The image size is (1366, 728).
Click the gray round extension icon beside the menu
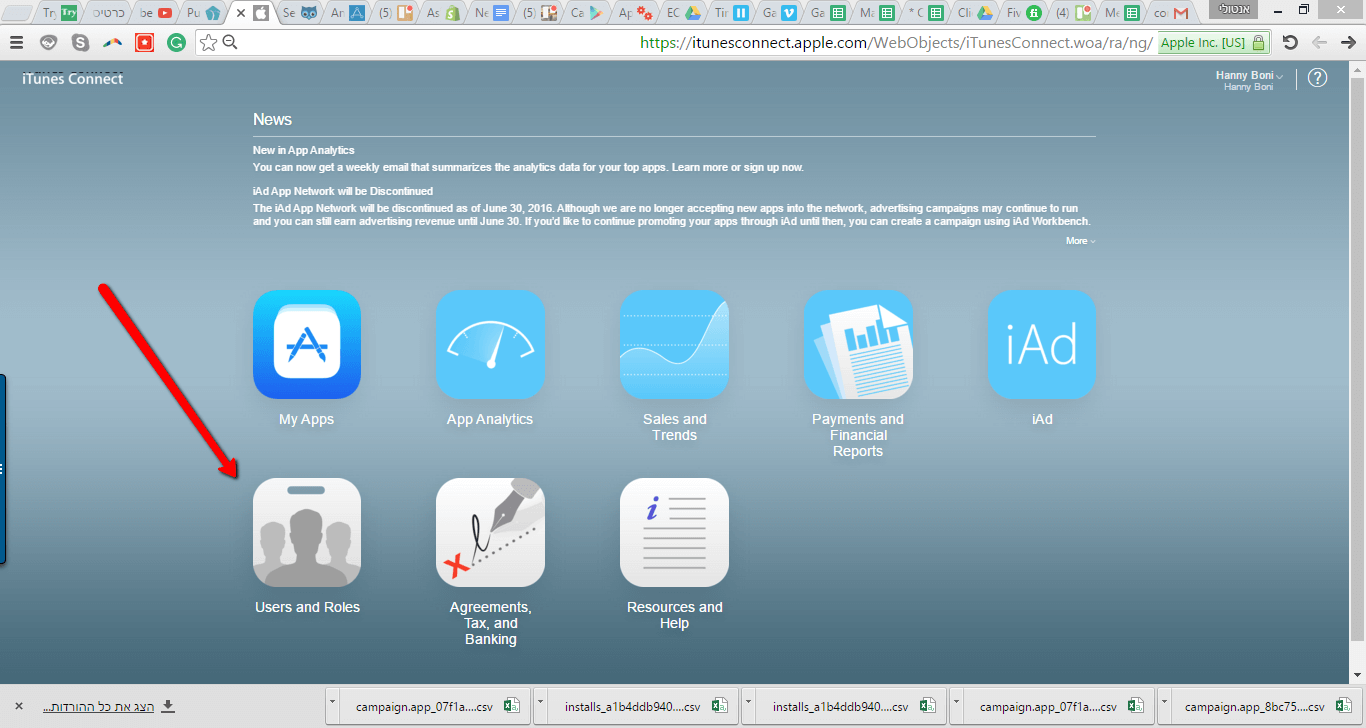[48, 43]
